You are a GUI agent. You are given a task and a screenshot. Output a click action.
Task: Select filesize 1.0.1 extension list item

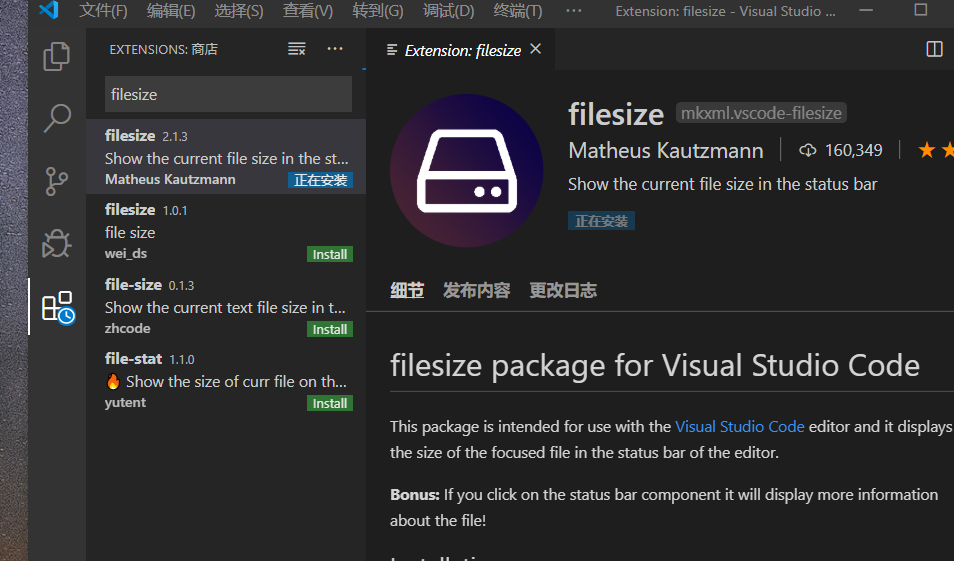point(226,231)
